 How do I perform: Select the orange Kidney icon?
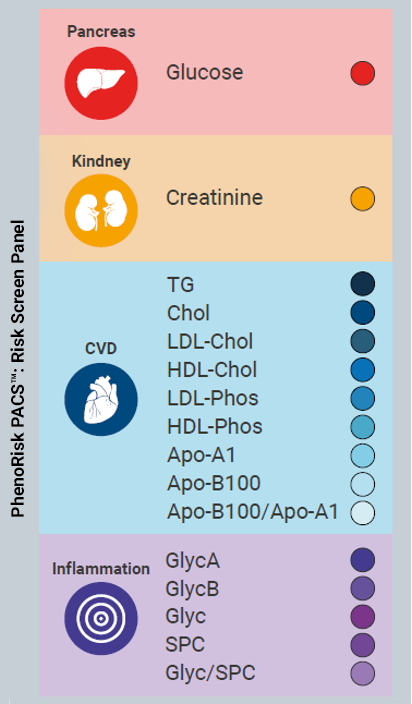[101, 211]
